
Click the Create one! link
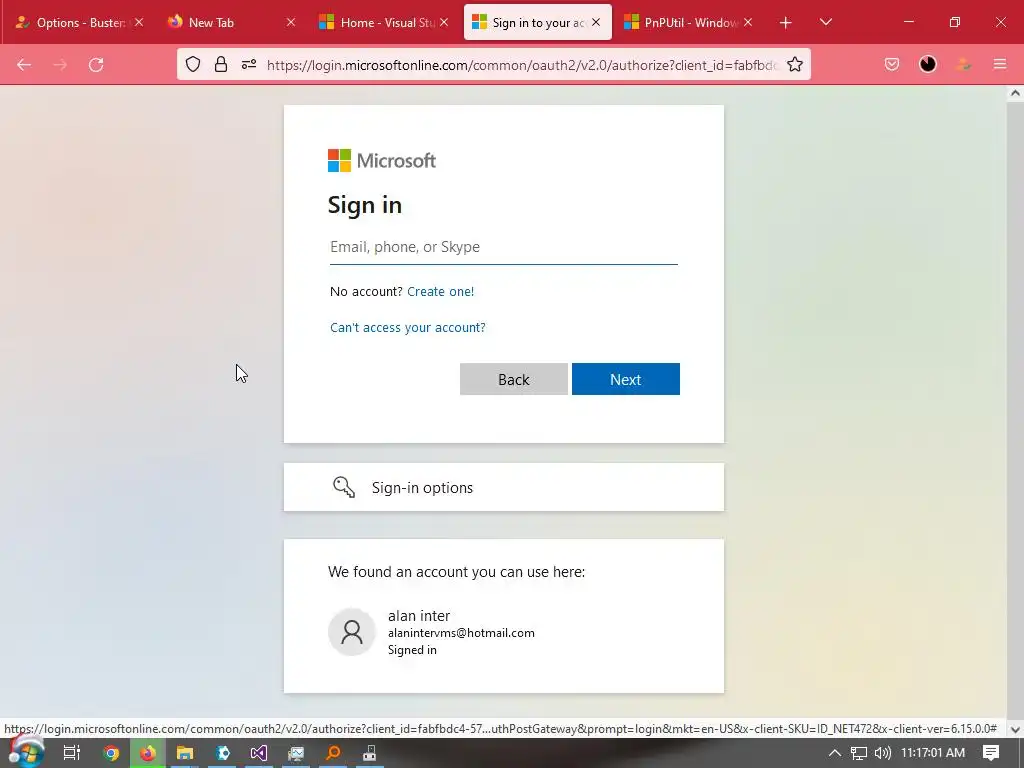[x=440, y=291]
